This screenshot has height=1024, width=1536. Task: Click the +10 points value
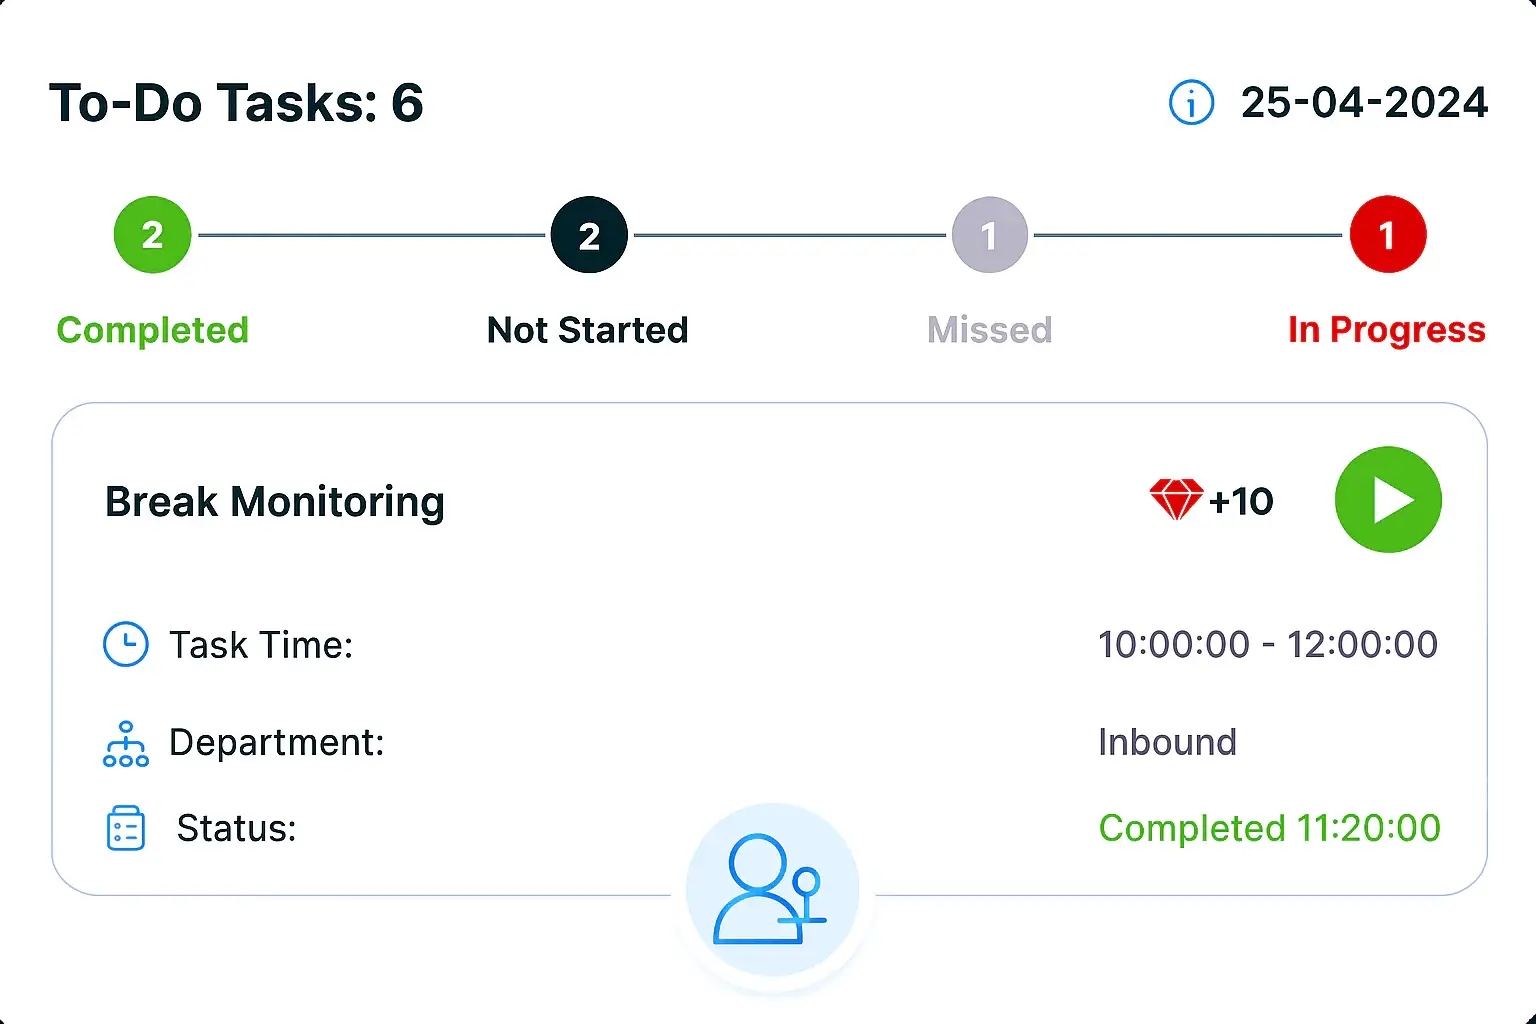1241,501
